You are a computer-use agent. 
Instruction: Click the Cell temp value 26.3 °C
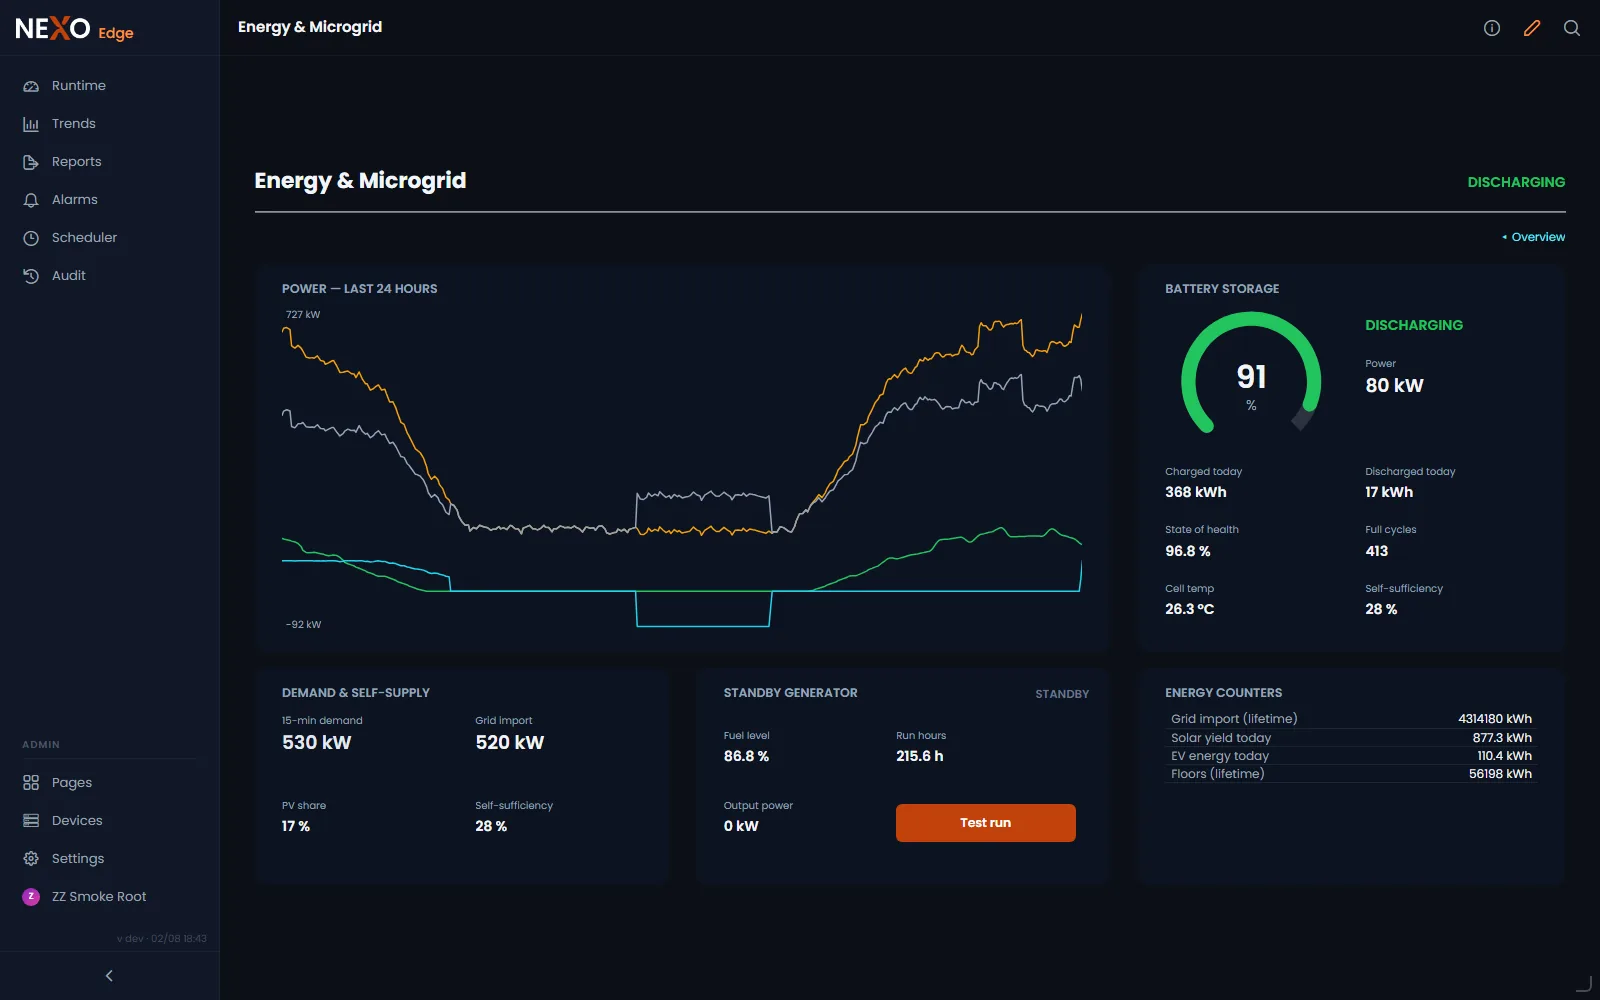(x=1190, y=609)
